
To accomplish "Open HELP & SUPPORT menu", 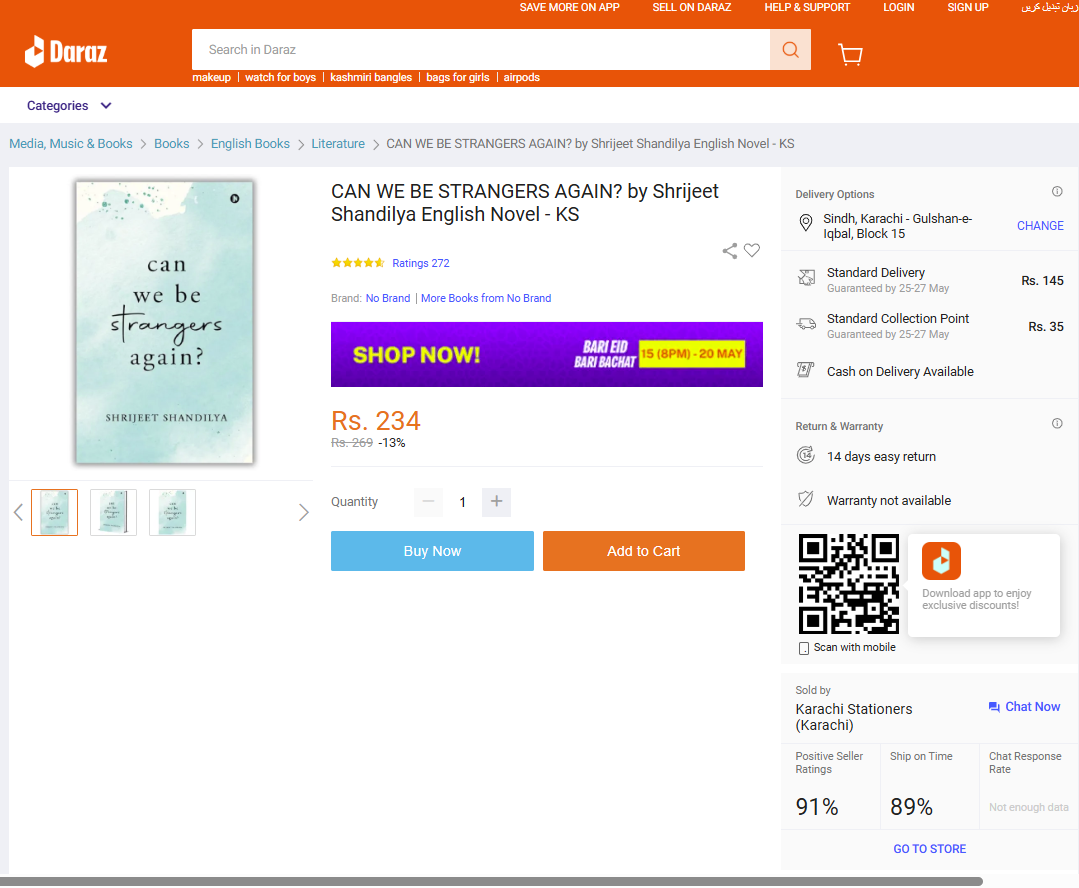I will click(x=807, y=8).
